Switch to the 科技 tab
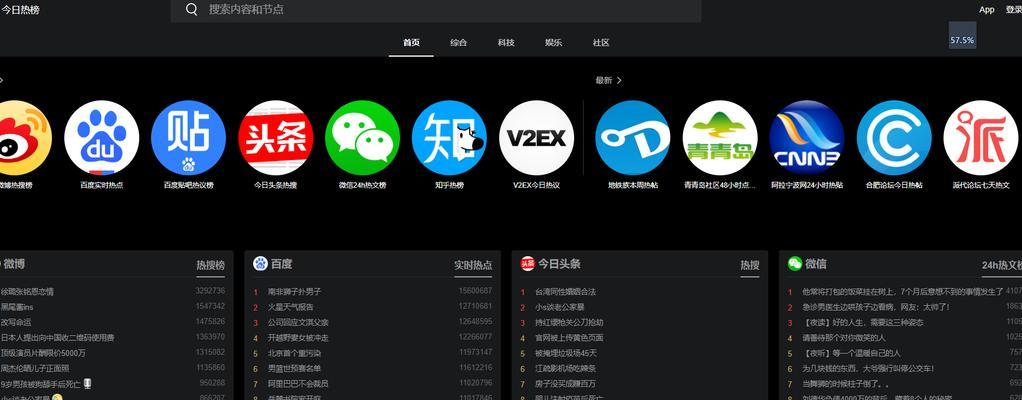The width and height of the screenshot is (1022, 400). 506,42
